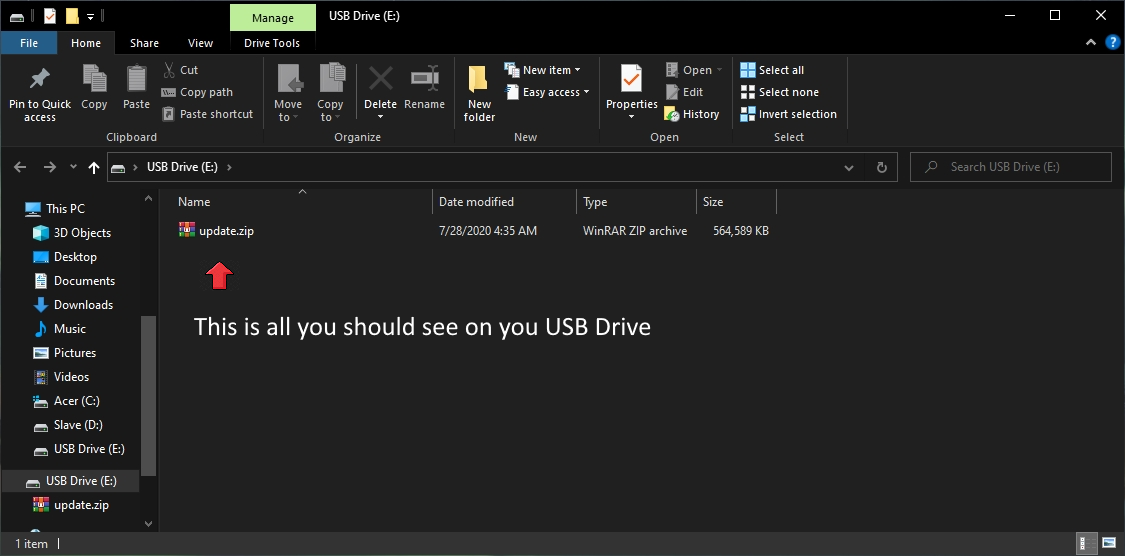Viewport: 1125px width, 556px height.
Task: Go back with the left arrow
Action: point(20,167)
